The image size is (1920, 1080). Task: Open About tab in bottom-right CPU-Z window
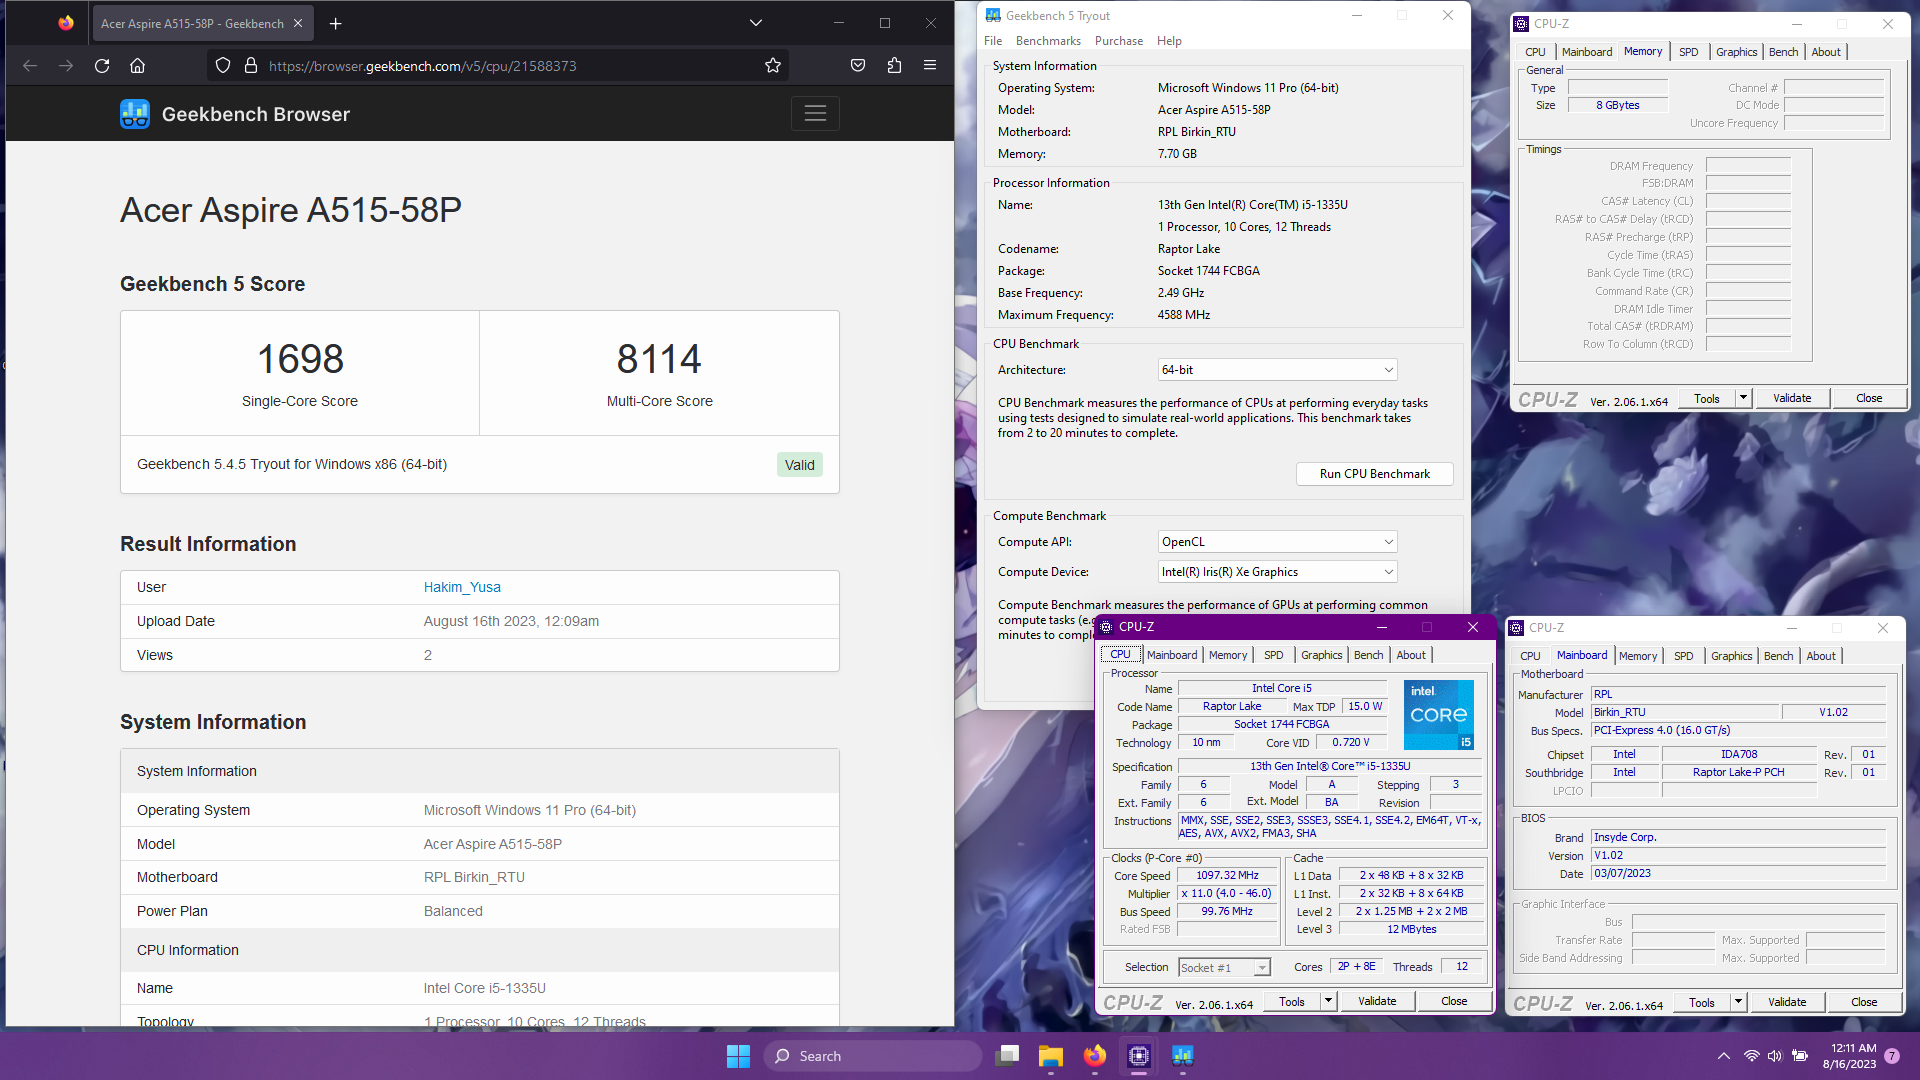click(1821, 656)
